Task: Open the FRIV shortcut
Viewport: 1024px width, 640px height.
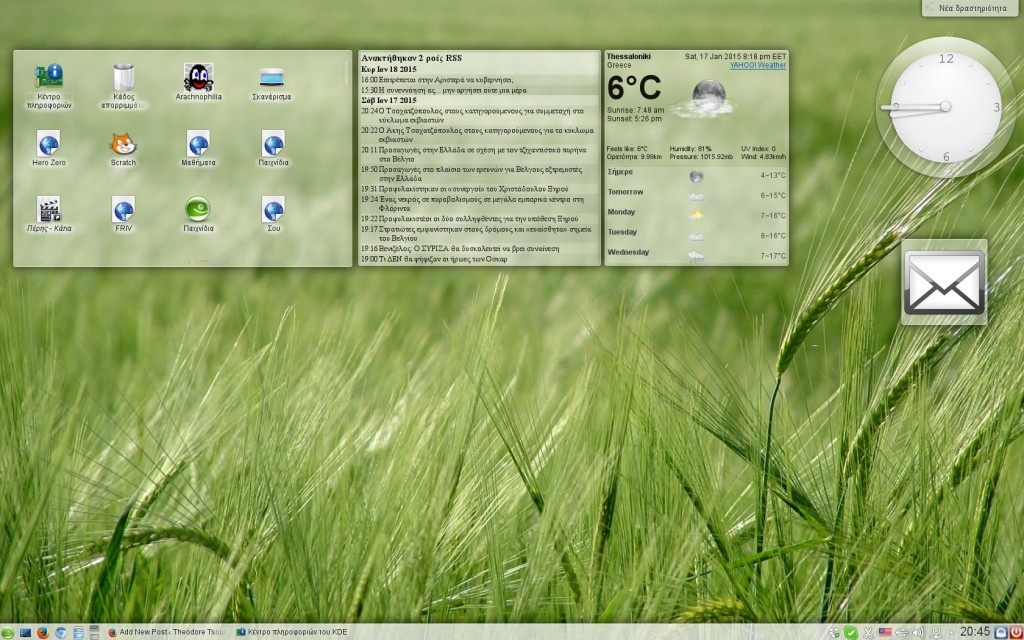Action: (123, 214)
